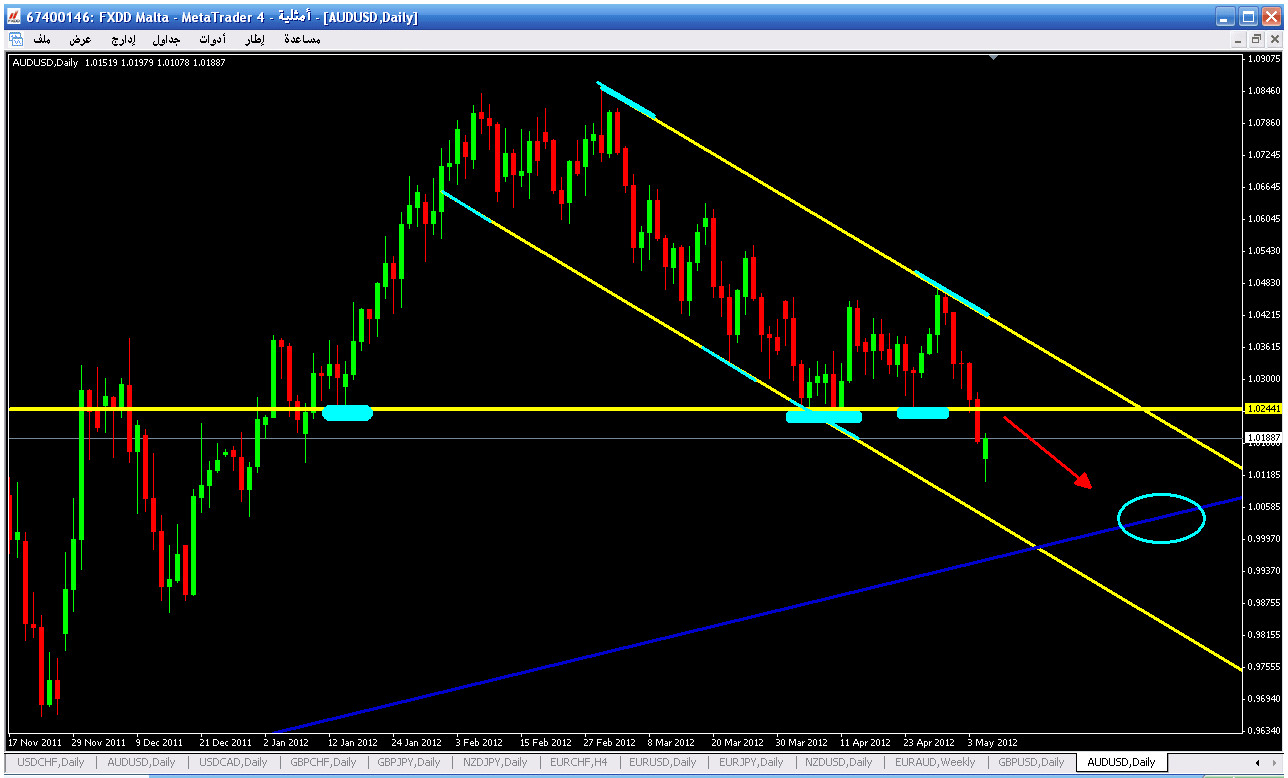
Task: Switch to the EURJPY,Daily chart tab
Action: [x=751, y=762]
